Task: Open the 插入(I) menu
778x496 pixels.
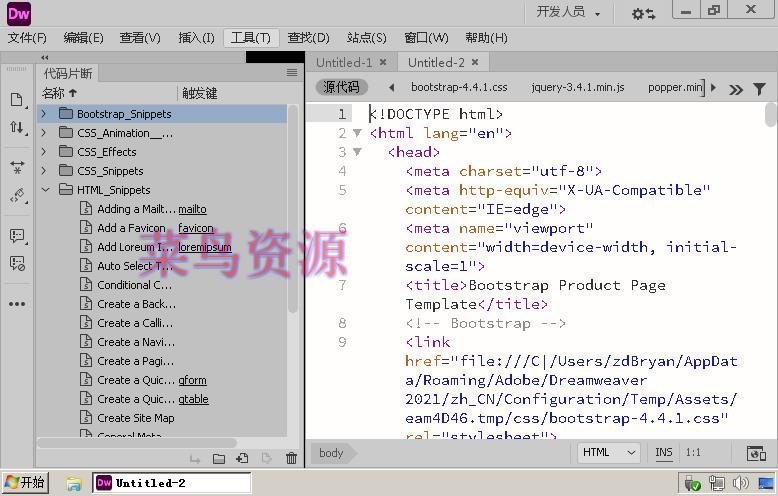Action: pos(196,38)
